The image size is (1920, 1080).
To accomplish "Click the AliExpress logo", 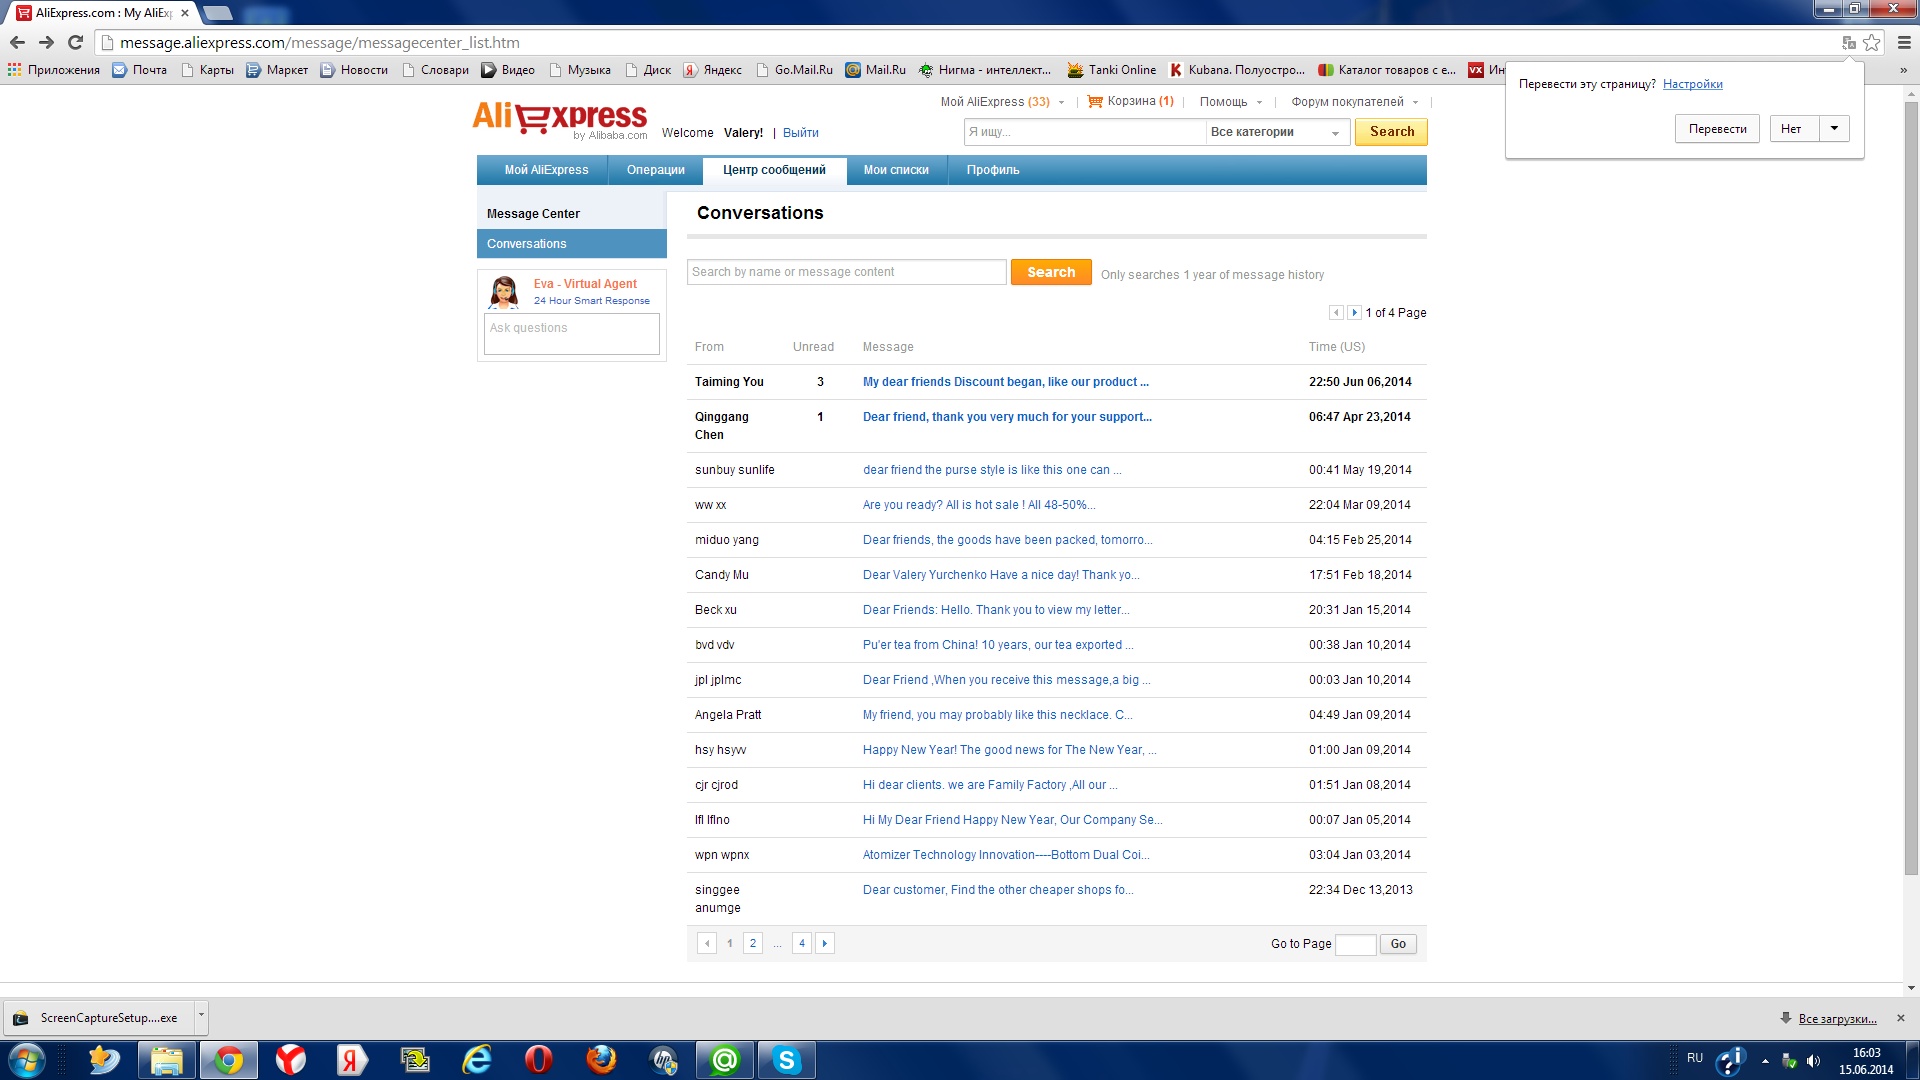I will (x=560, y=120).
